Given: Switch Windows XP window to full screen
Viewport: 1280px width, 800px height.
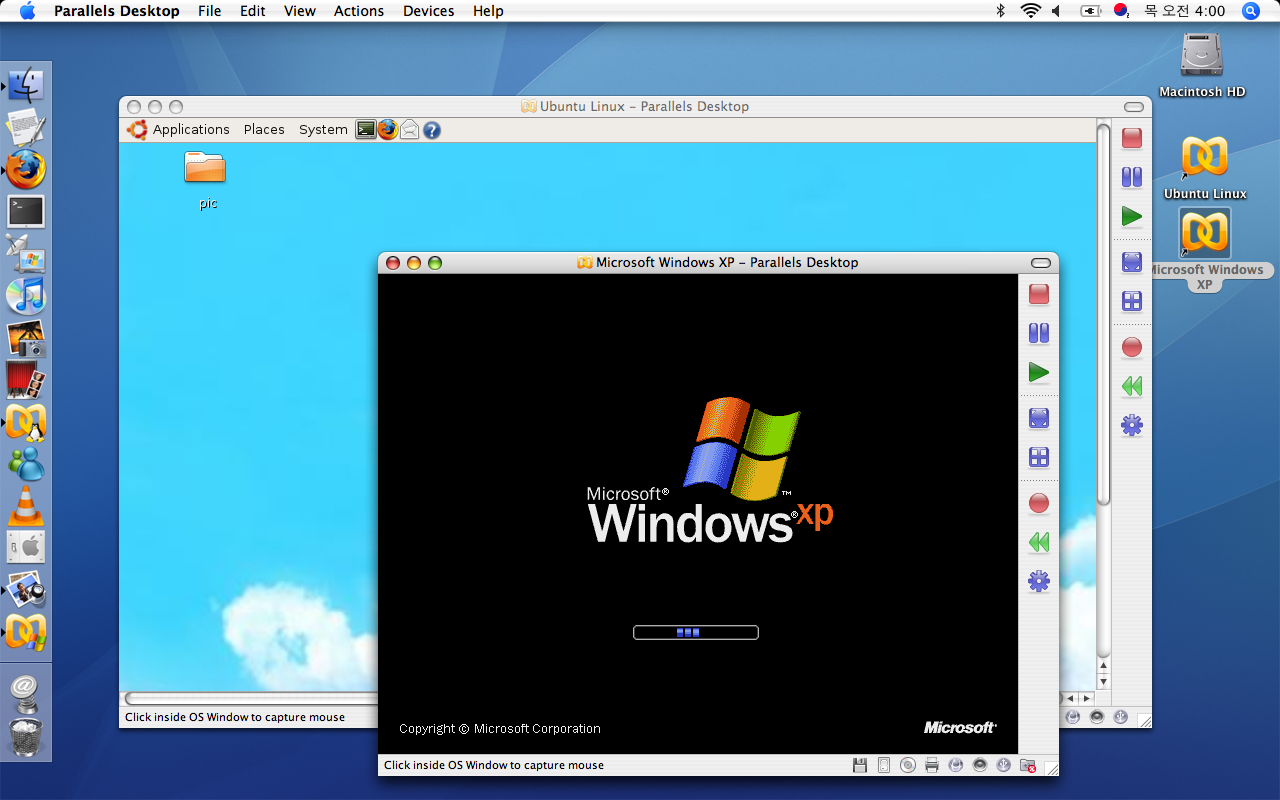Looking at the screenshot, I should click(x=1039, y=418).
